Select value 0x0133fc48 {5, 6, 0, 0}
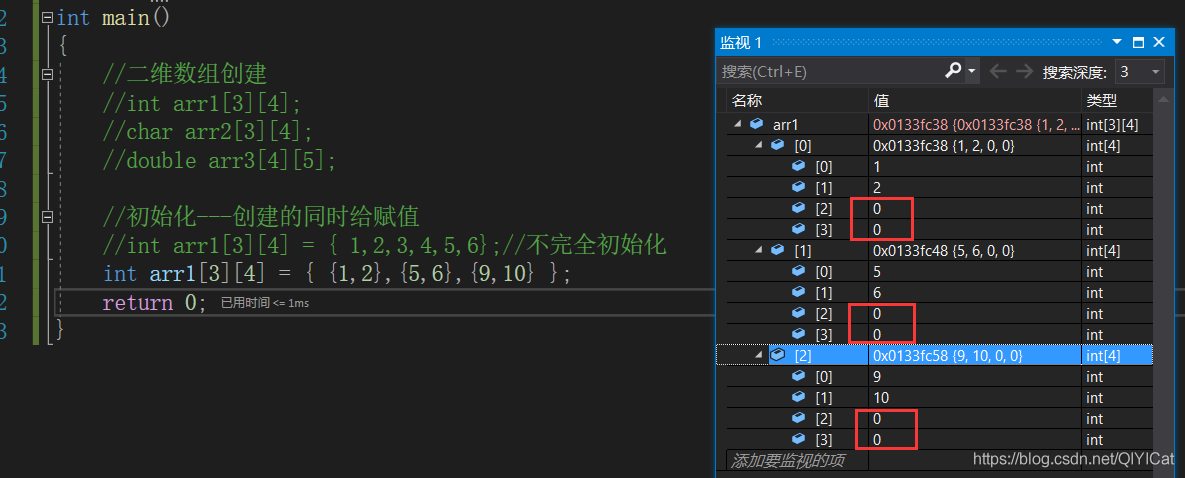The width and height of the screenshot is (1185, 478). point(975,250)
